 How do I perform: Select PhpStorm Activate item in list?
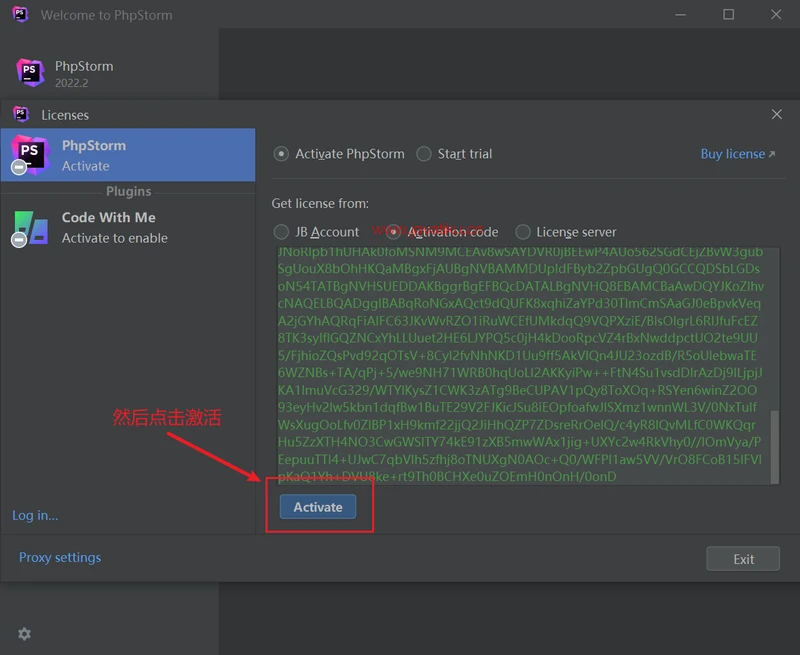click(x=128, y=155)
